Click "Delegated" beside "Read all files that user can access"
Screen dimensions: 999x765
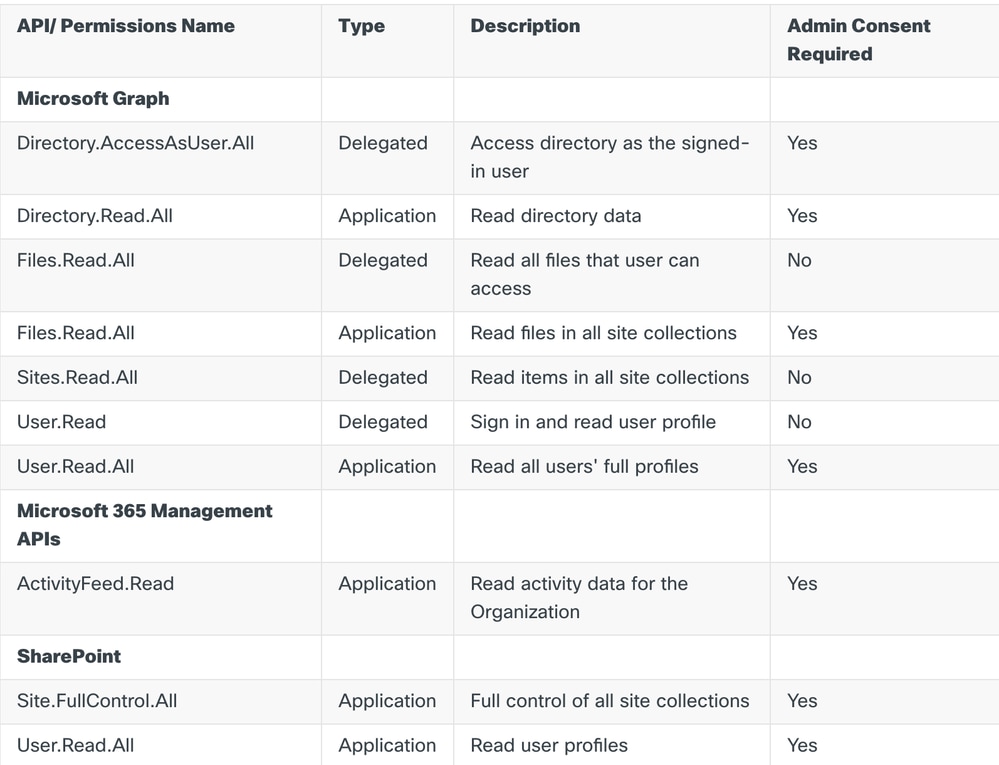383,261
